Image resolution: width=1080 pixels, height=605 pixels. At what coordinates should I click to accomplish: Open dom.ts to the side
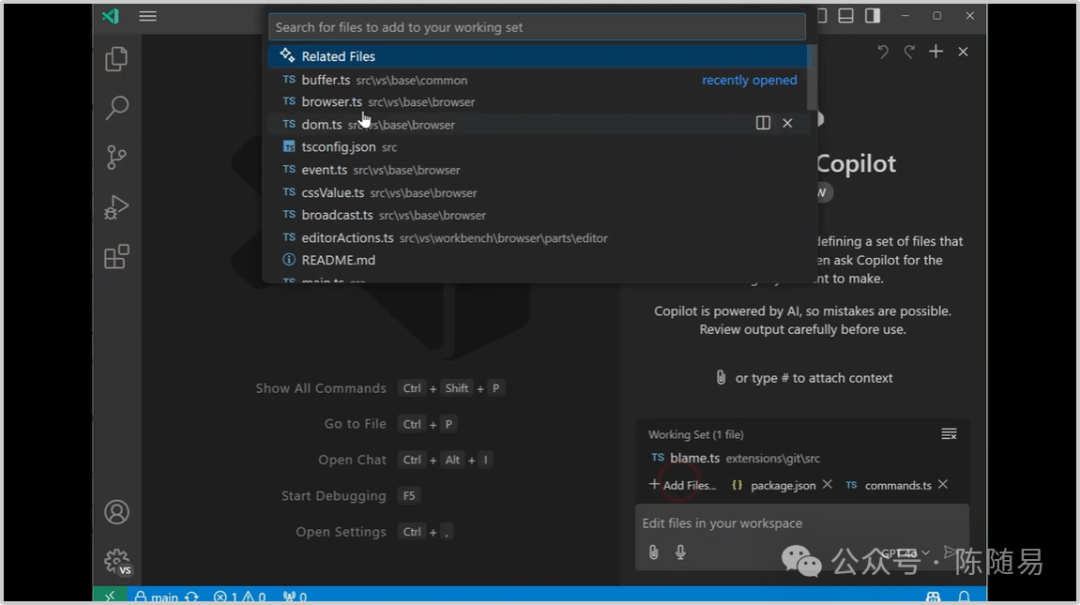(x=762, y=123)
